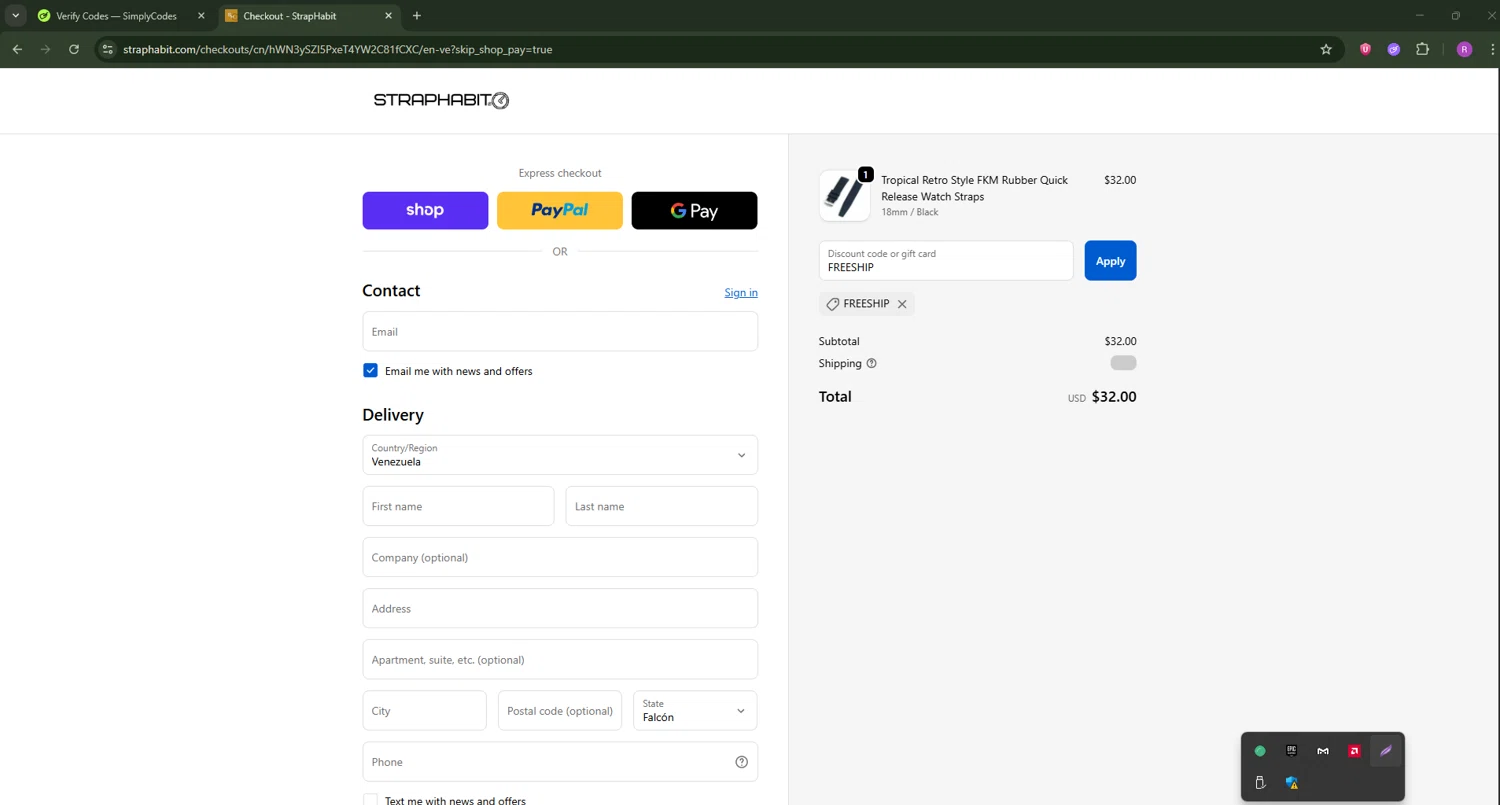Click into the First name field

point(458,506)
